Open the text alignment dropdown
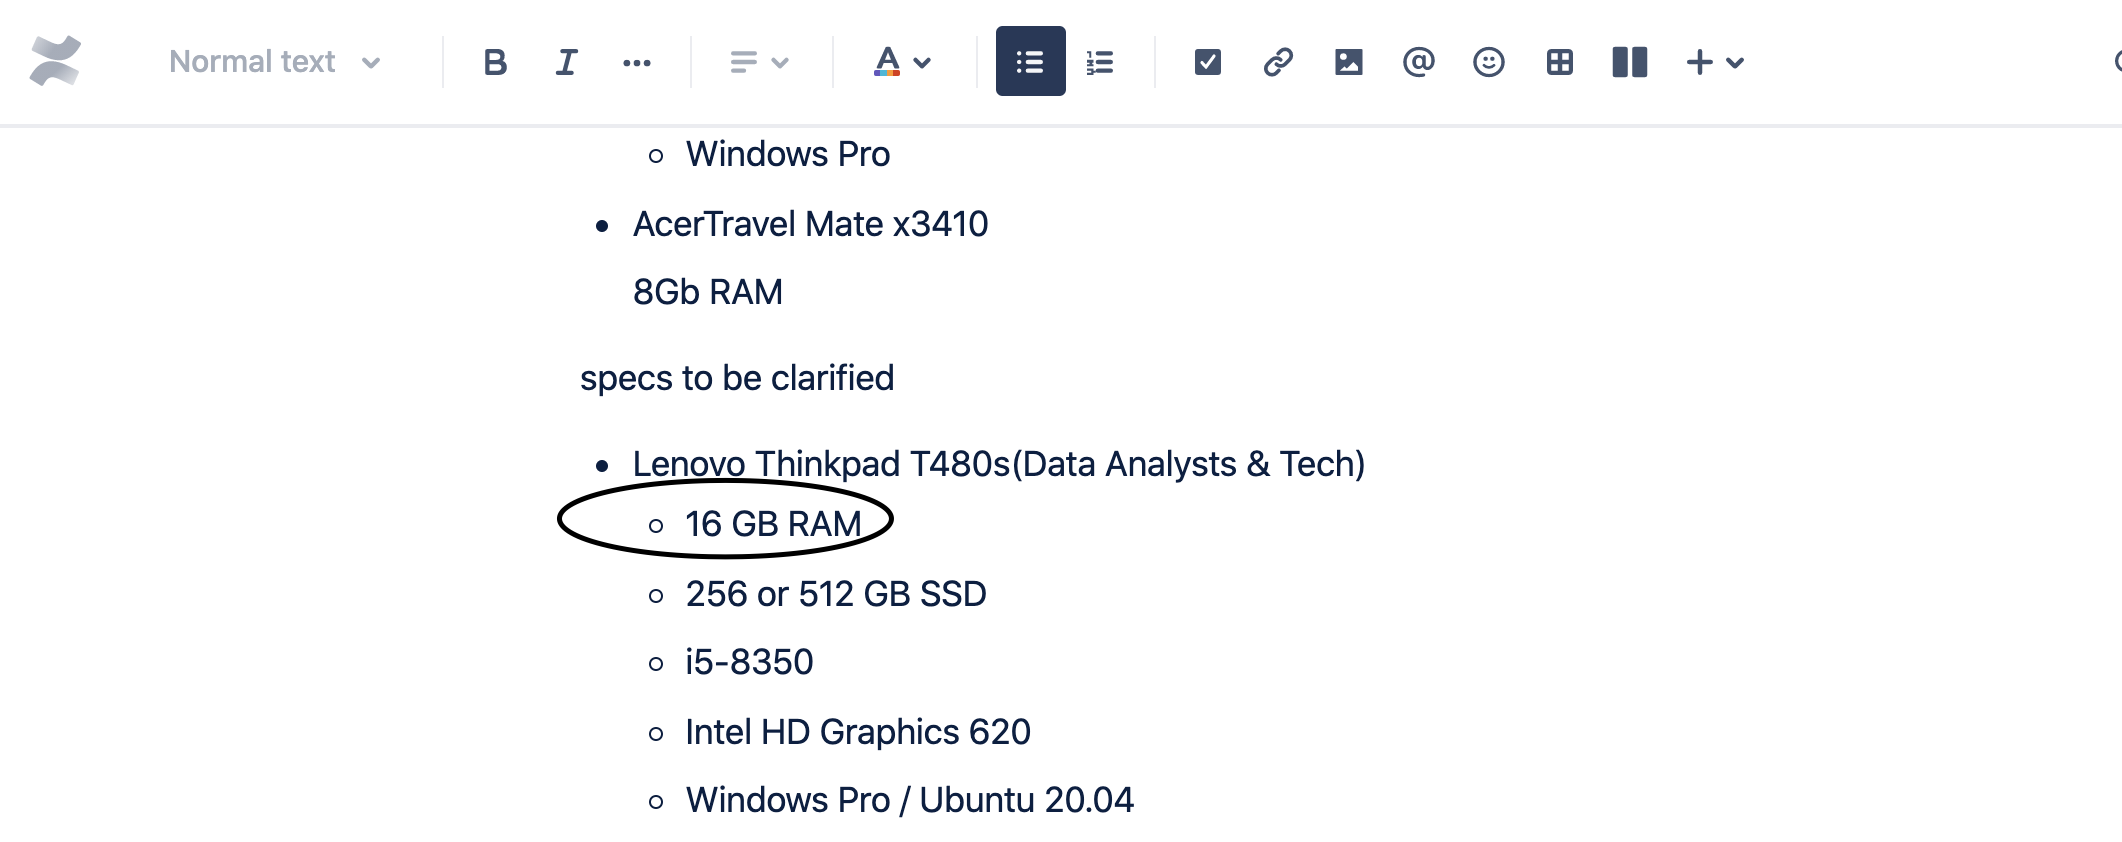Screen dimensions: 2122x842 point(759,62)
